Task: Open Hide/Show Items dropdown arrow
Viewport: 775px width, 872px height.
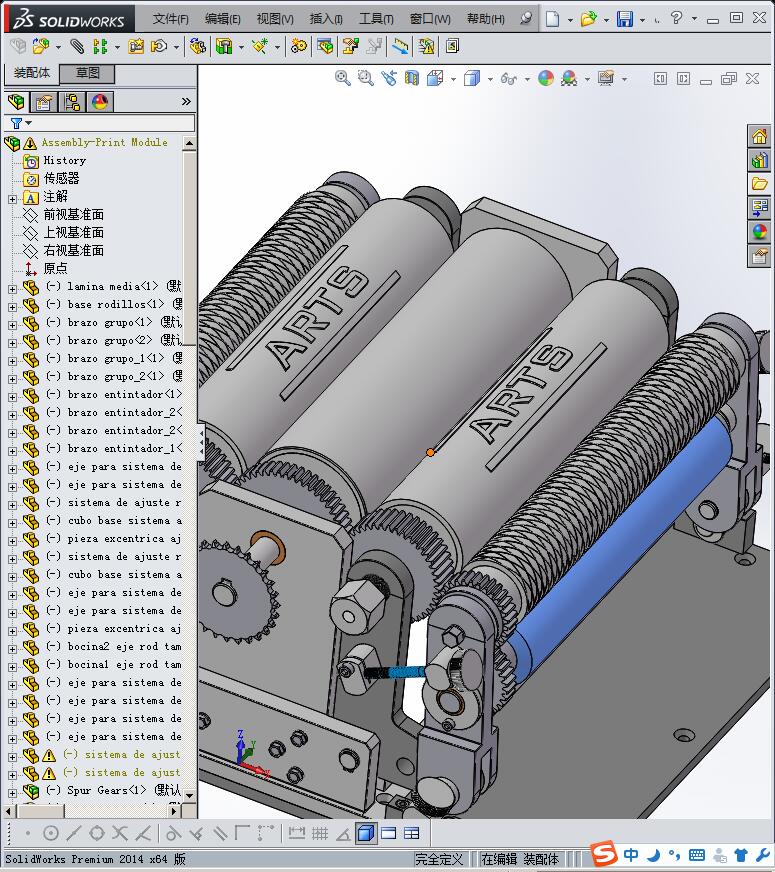Action: [x=527, y=79]
